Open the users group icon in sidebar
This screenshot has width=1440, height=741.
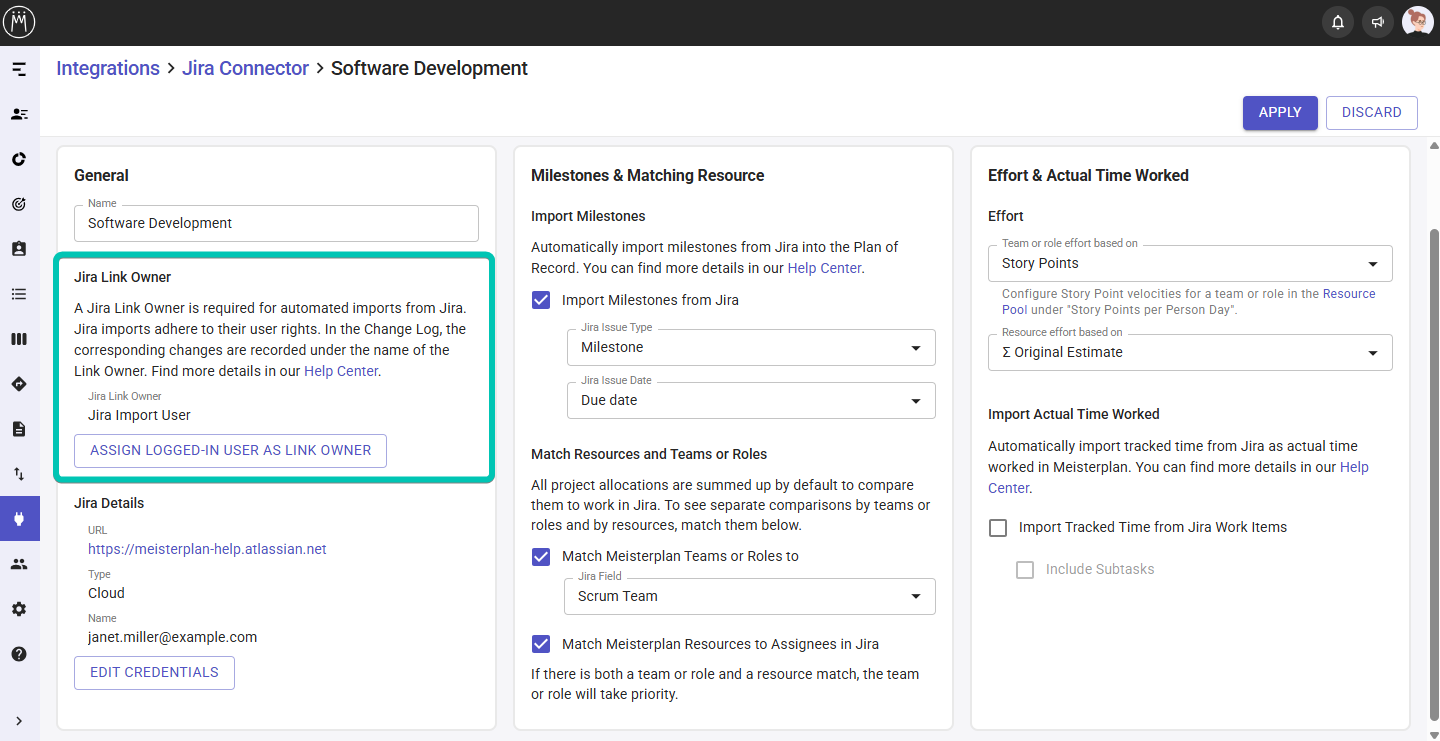pos(19,564)
